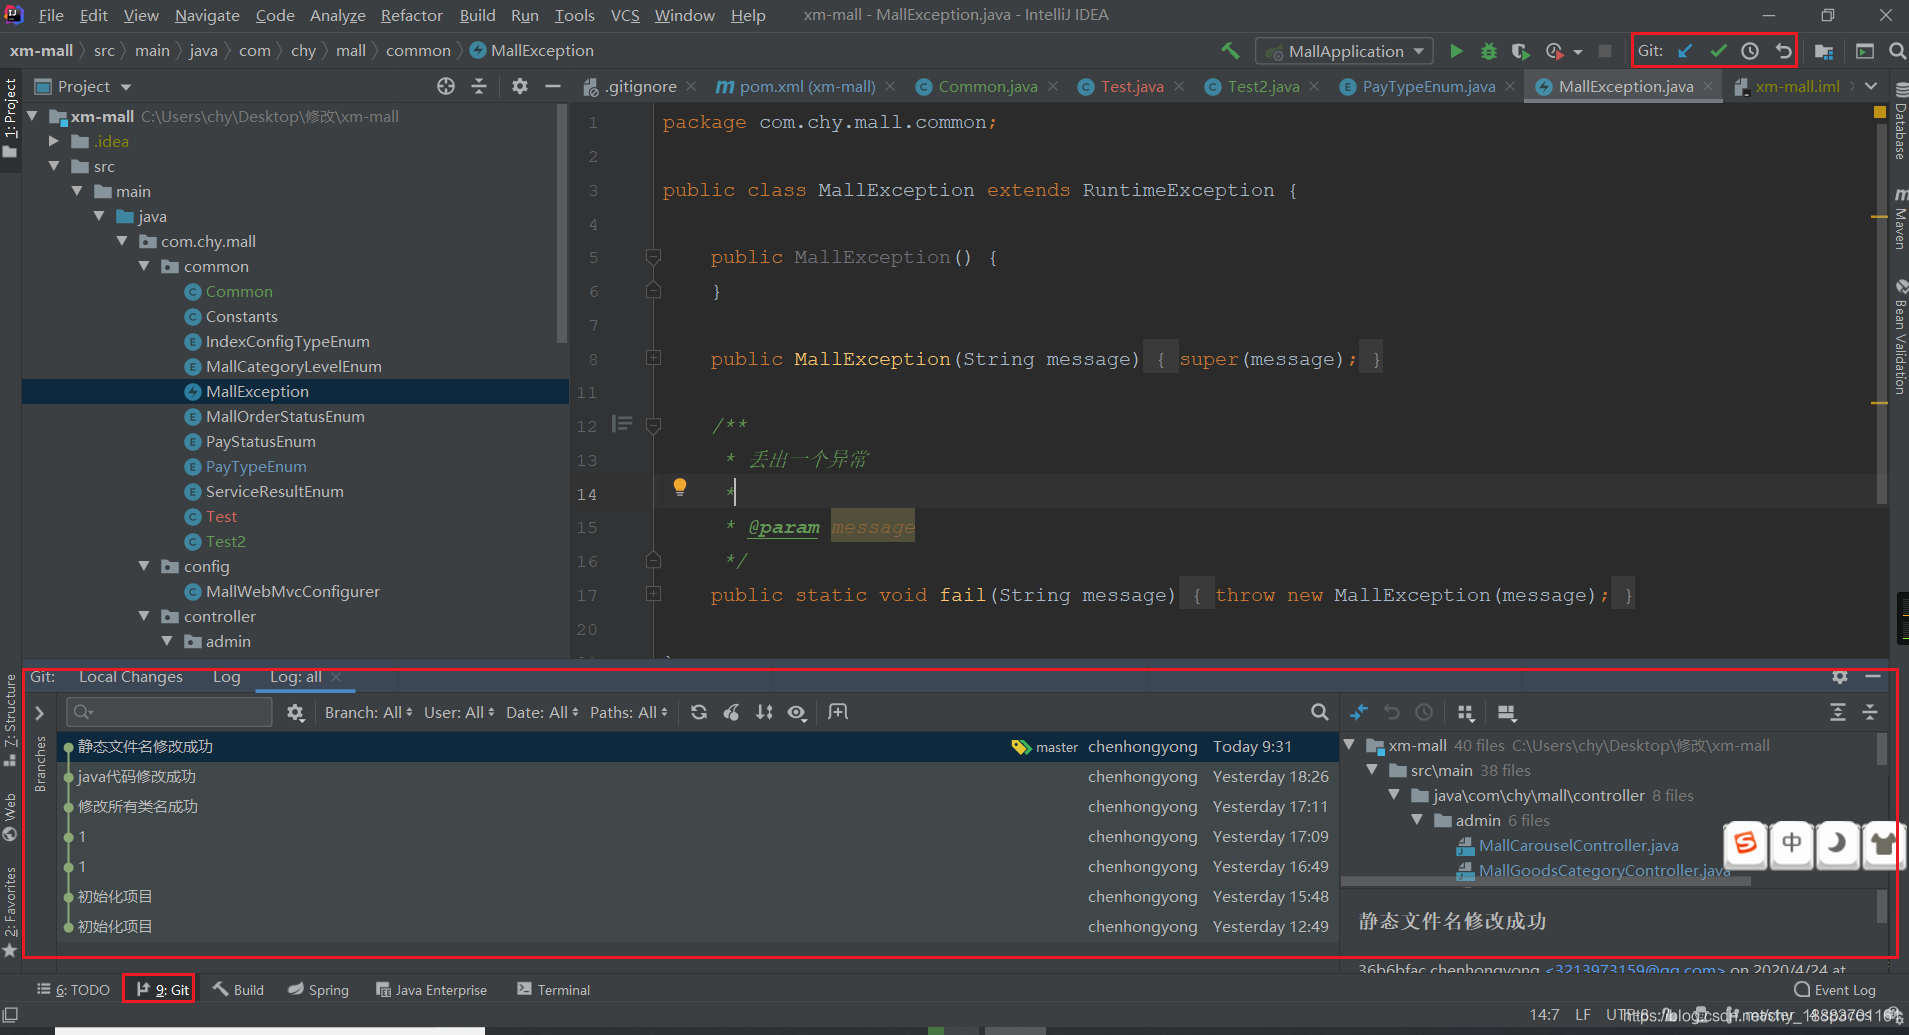This screenshot has height=1035, width=1909.
Task: Open the Paths: All filter
Action: pyautogui.click(x=628, y=712)
